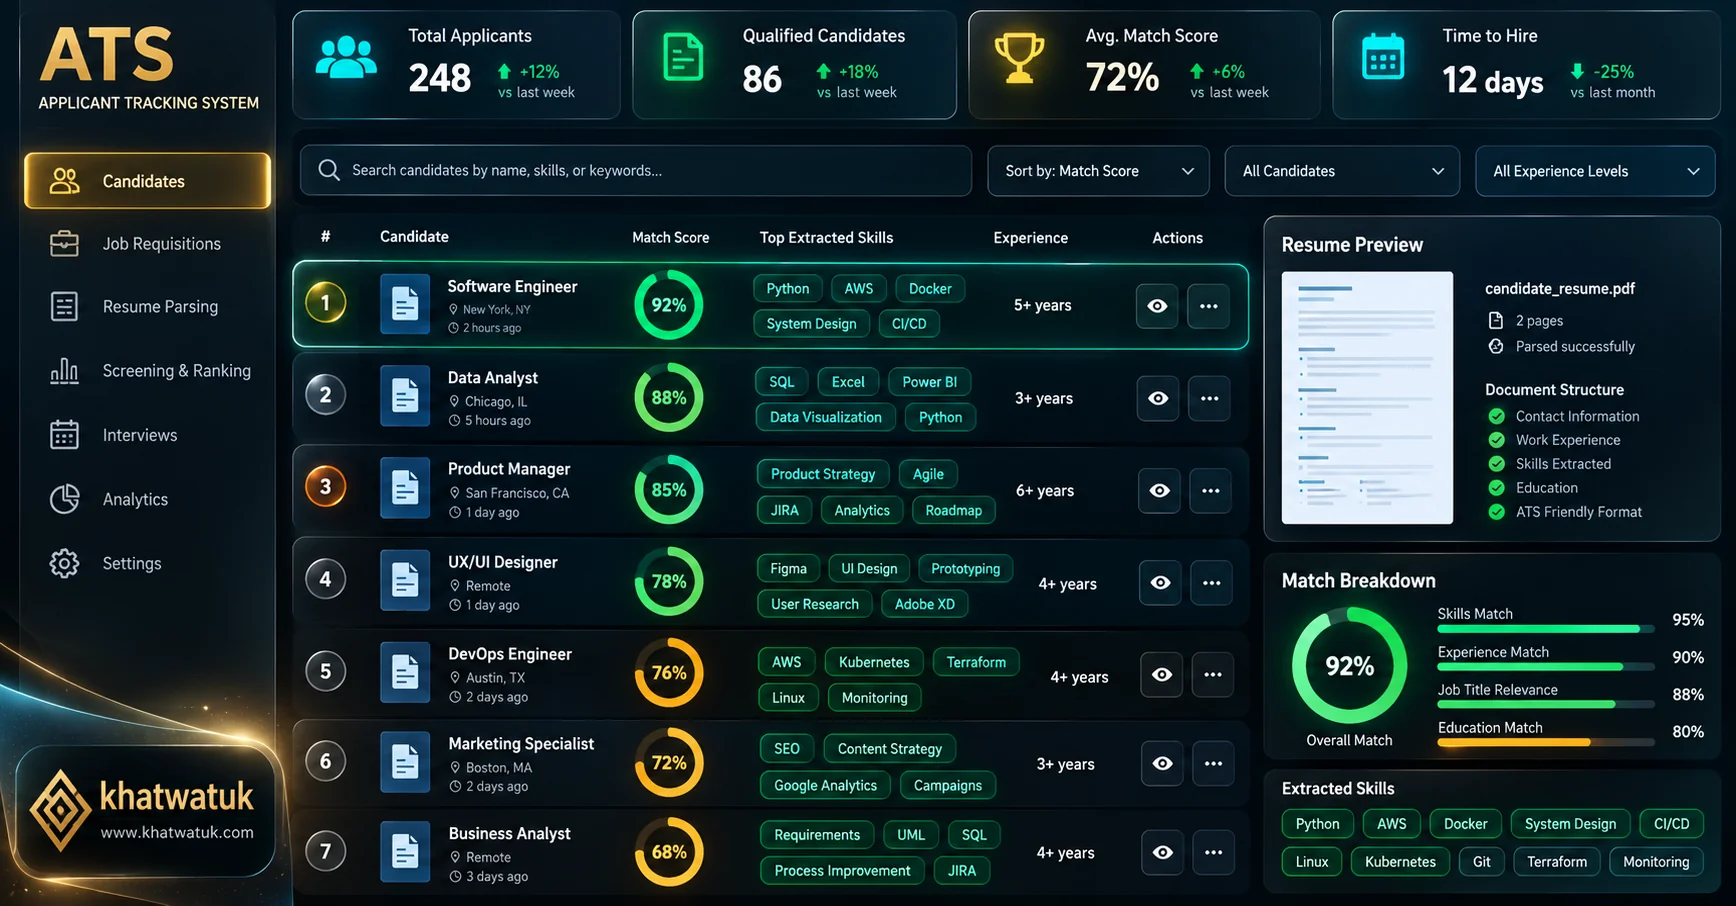Click the Settings gear icon

click(64, 563)
